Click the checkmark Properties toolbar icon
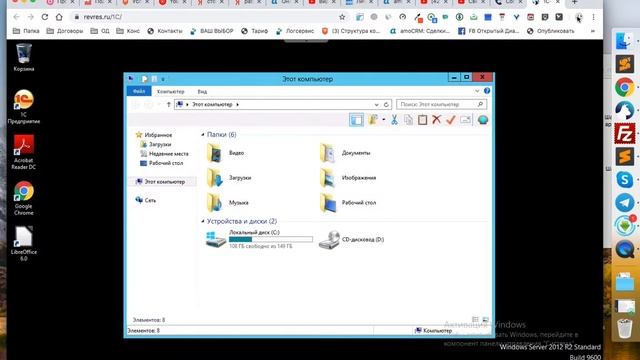 451,120
